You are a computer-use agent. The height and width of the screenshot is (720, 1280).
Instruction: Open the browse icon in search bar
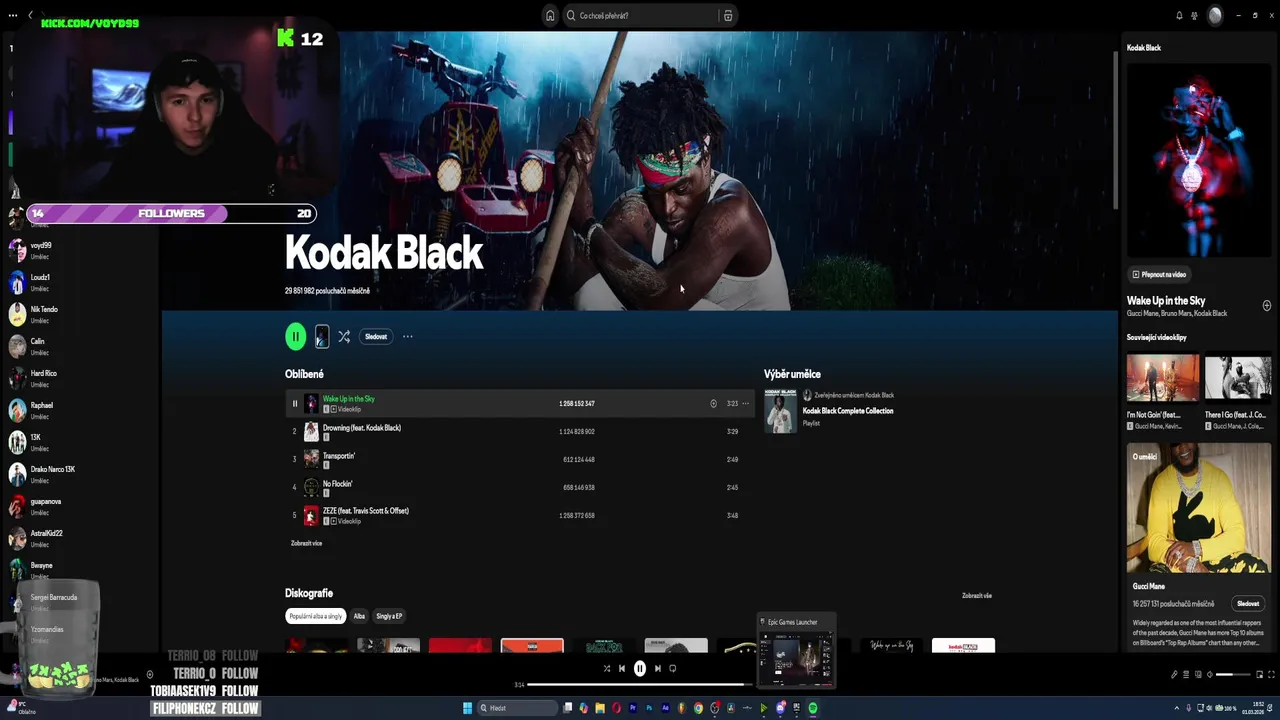pos(728,15)
